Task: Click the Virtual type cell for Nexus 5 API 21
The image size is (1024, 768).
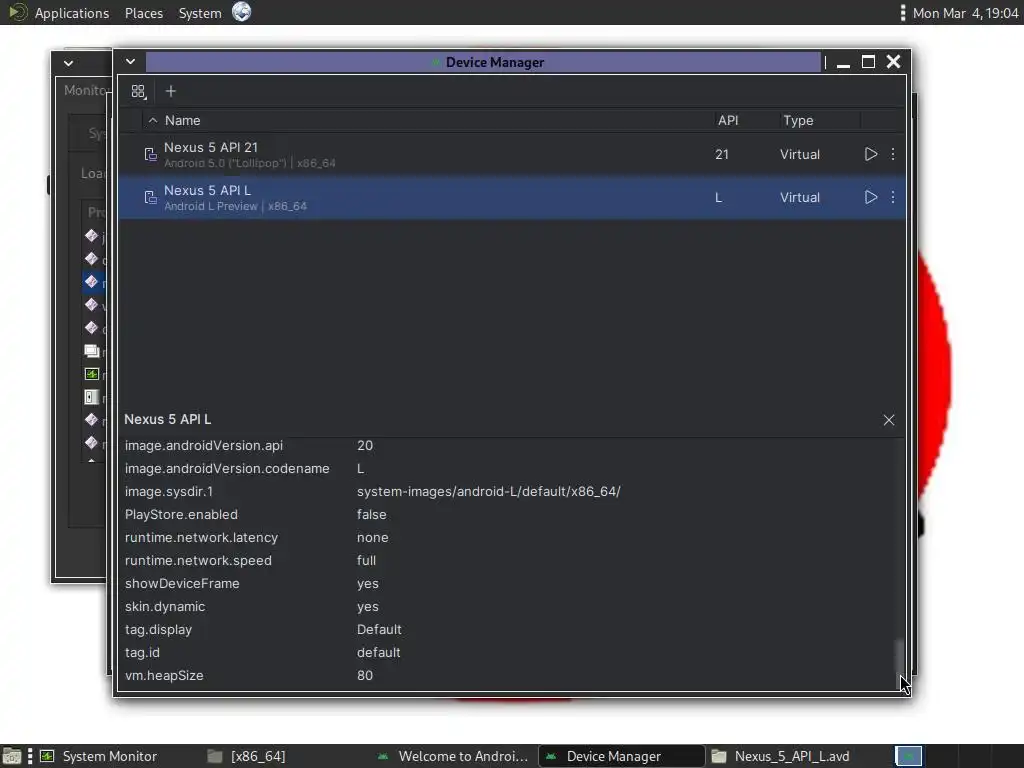Action: pos(800,154)
